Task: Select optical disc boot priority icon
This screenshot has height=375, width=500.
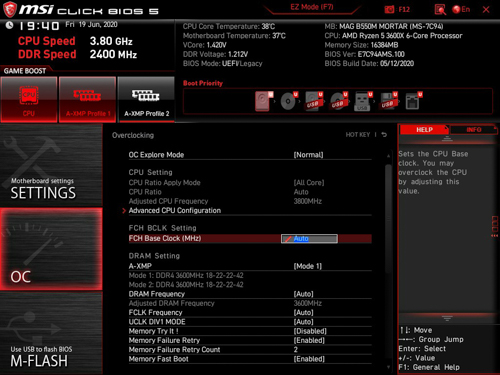Action: pyautogui.click(x=289, y=101)
